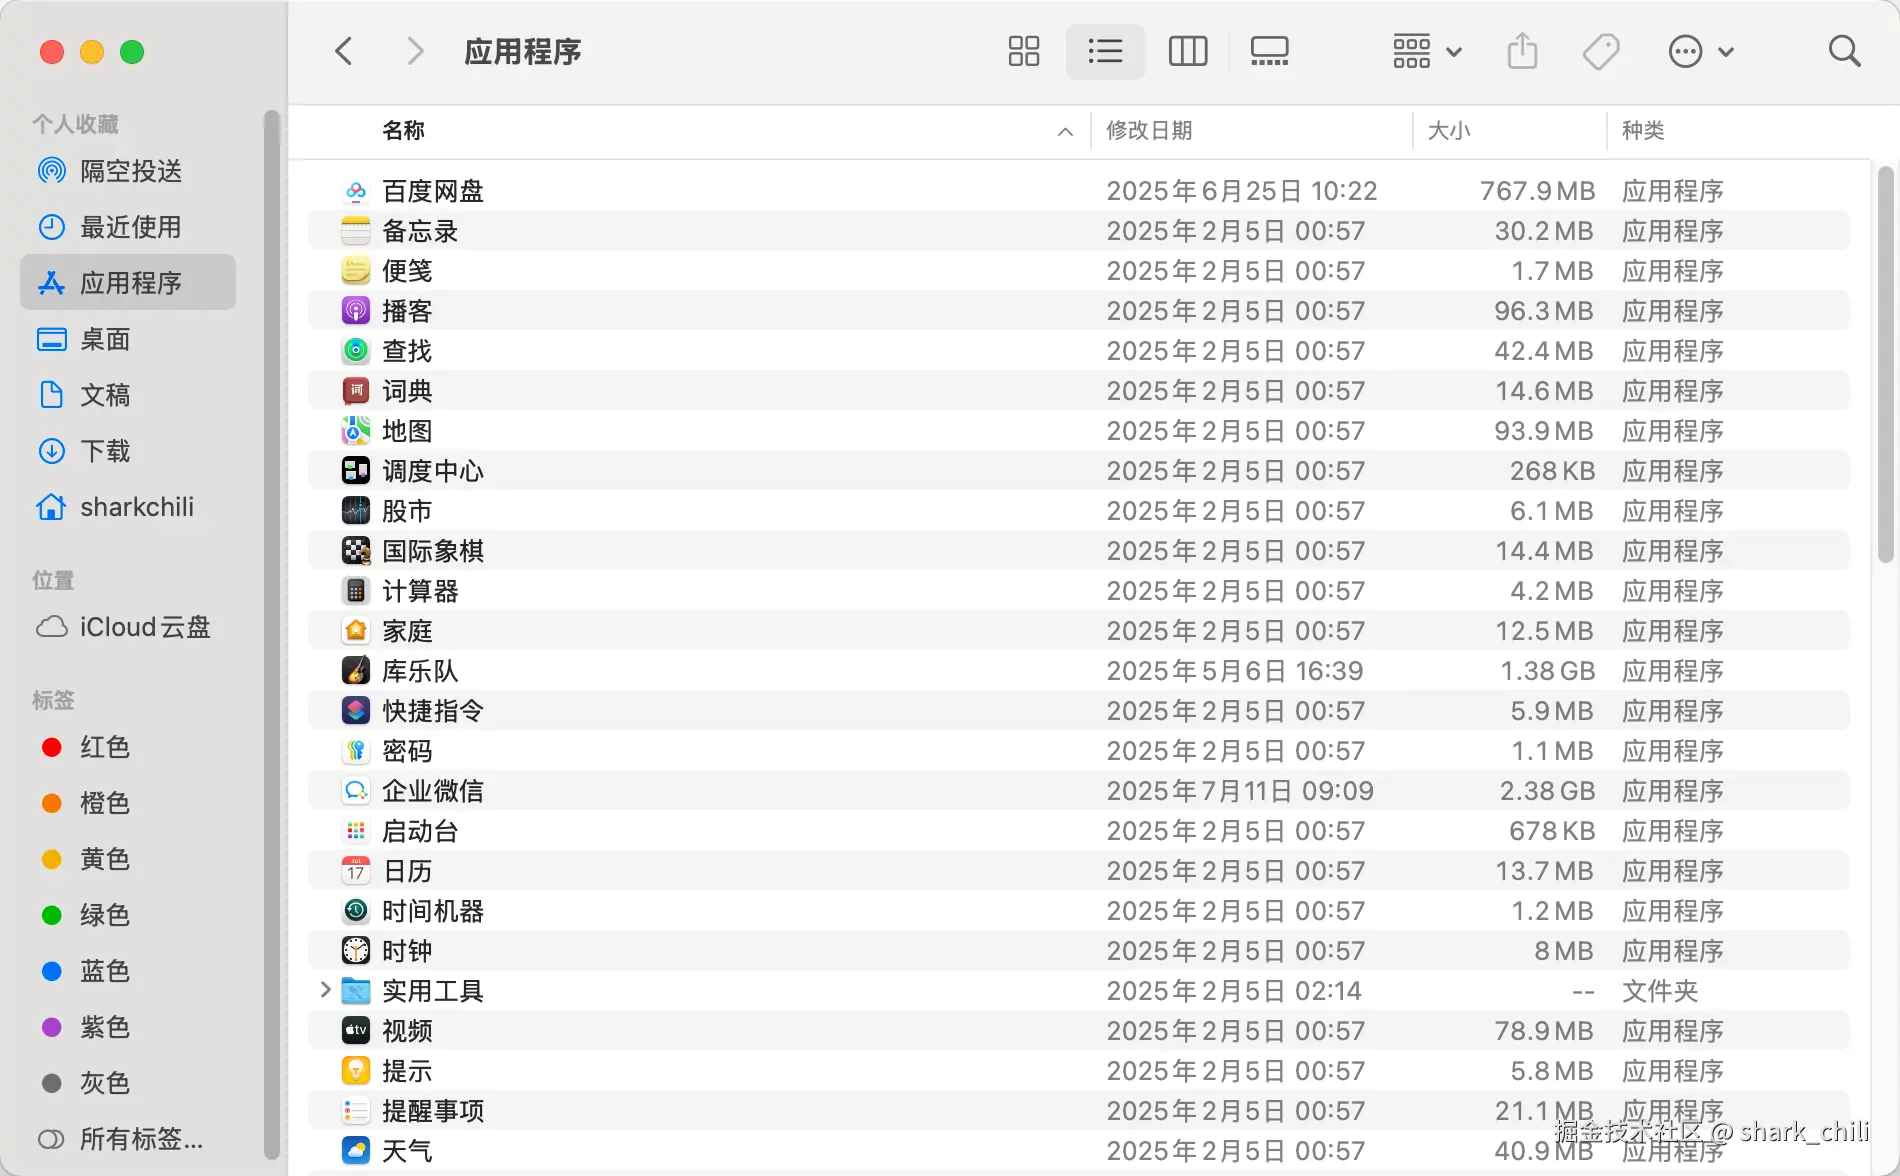The width and height of the screenshot is (1900, 1176).
Task: Switch to icon grid view
Action: (1024, 51)
